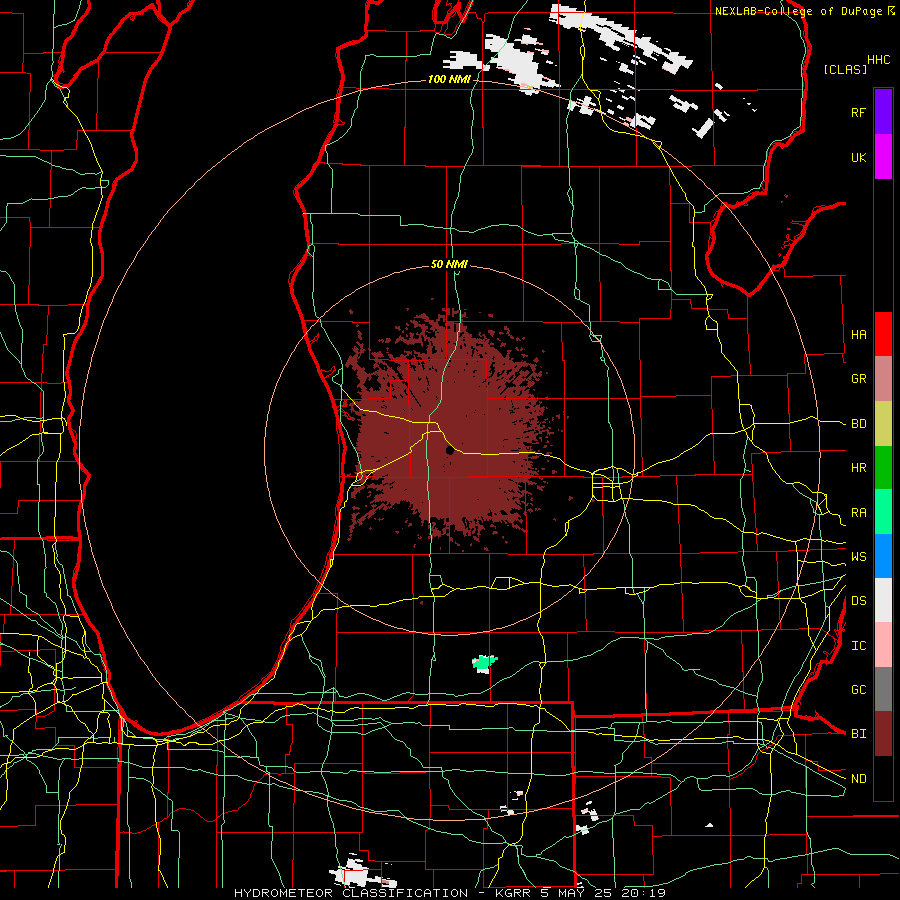900x900 pixels.
Task: Click the 'RA' legend label
Action: click(x=858, y=512)
